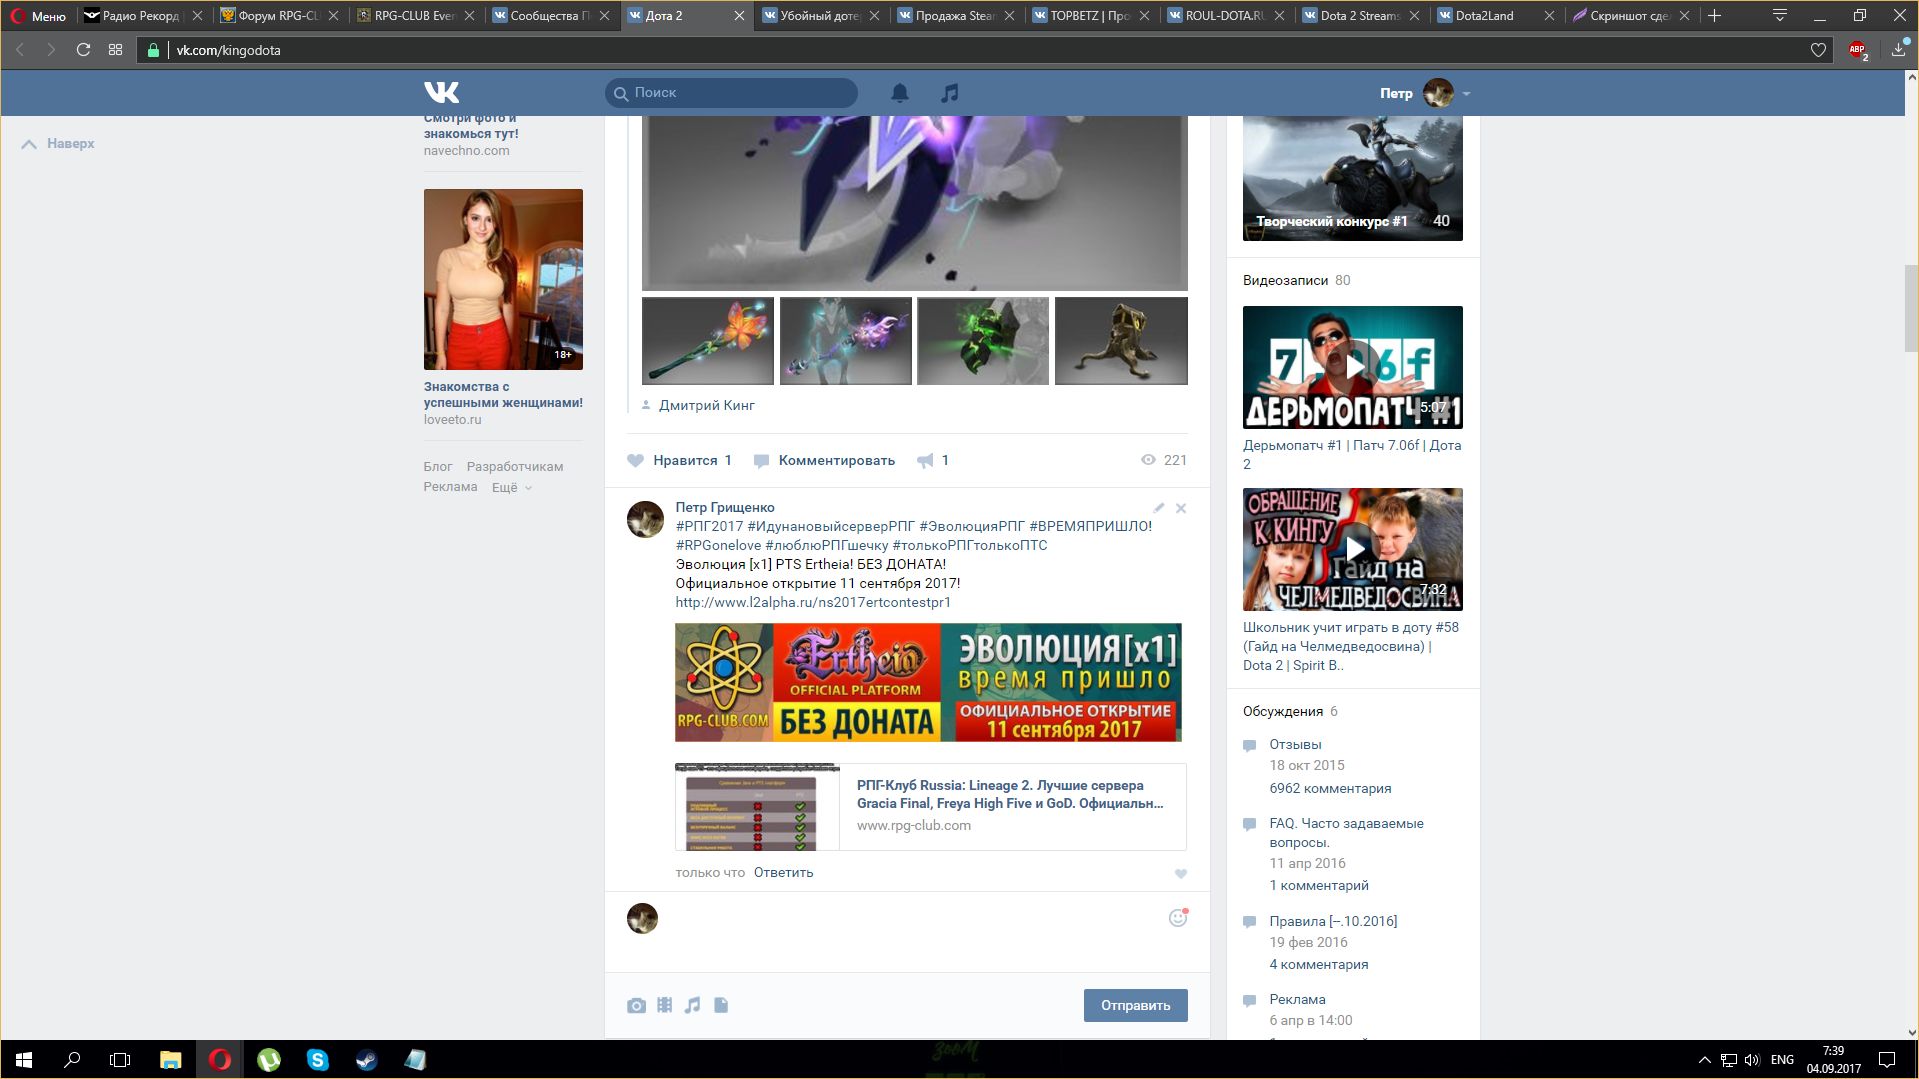
Task: Attach a video with film icon
Action: pos(664,1005)
